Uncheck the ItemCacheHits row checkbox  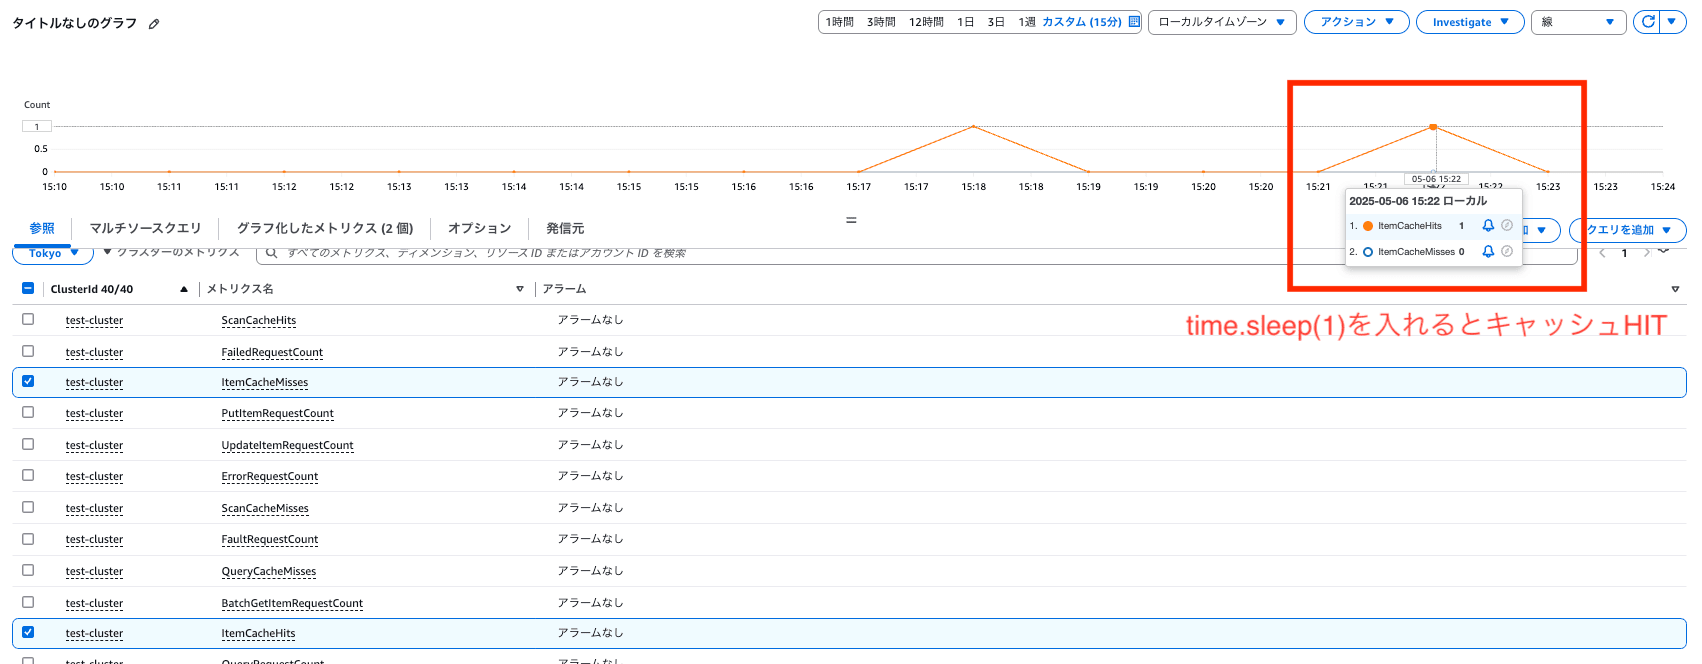[28, 632]
